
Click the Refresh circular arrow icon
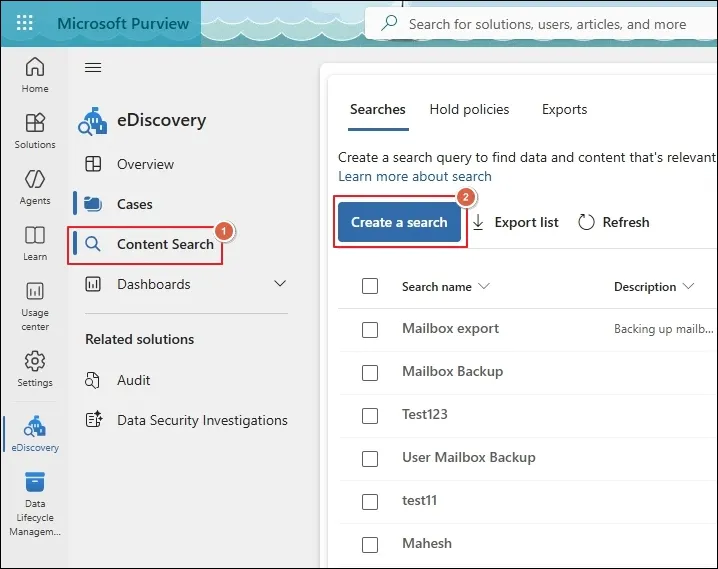tap(586, 222)
